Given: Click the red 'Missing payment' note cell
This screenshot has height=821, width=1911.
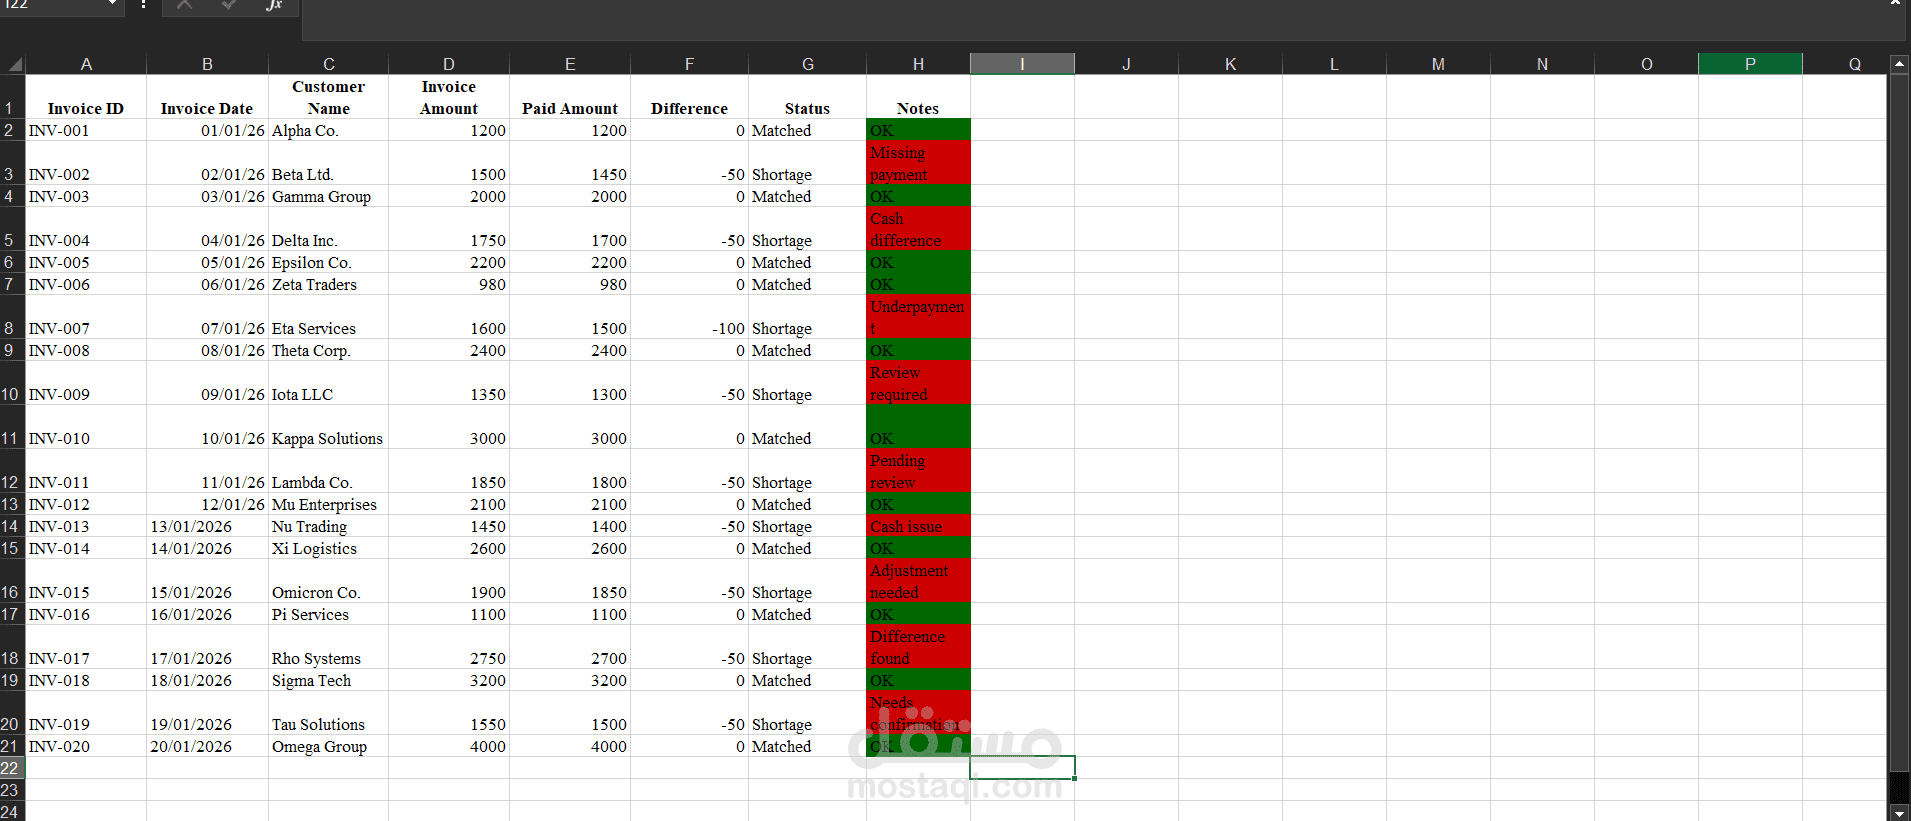Looking at the screenshot, I should click(x=918, y=163).
